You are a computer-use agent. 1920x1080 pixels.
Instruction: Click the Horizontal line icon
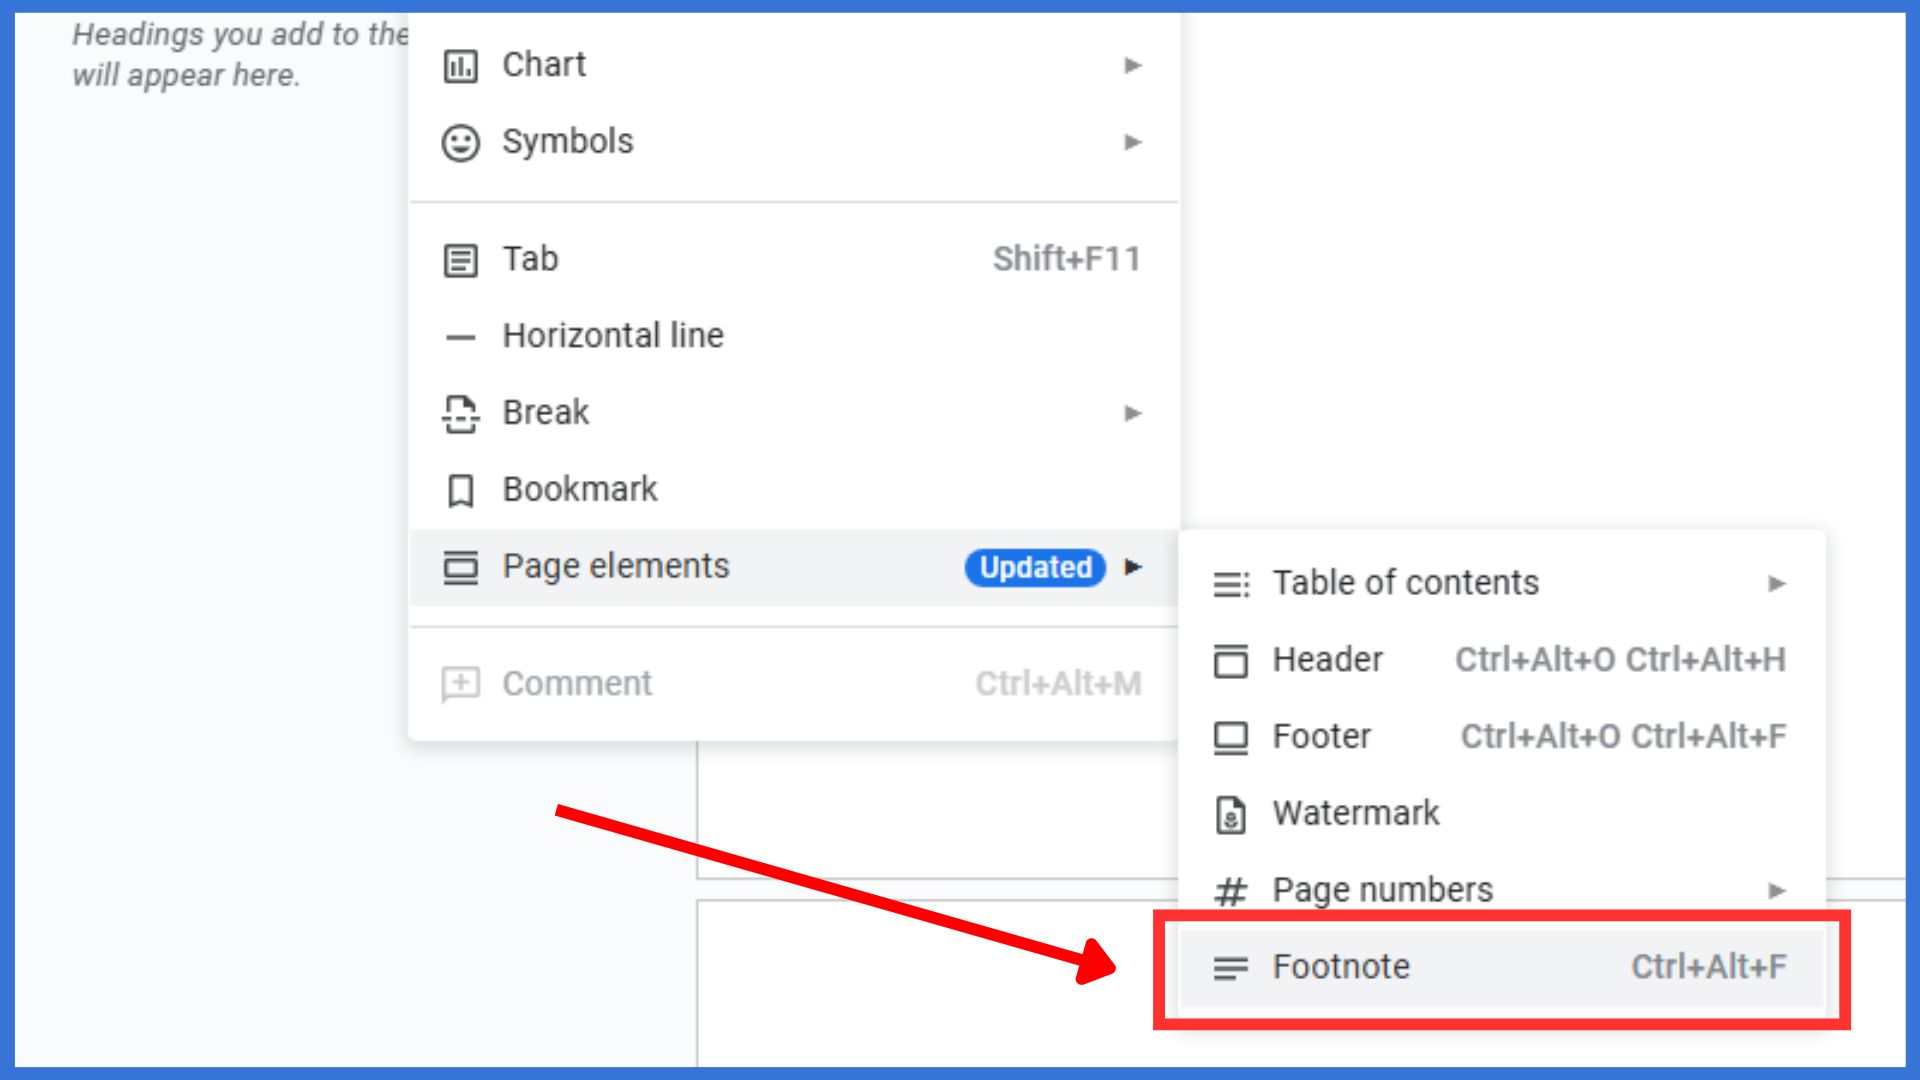[x=461, y=336]
